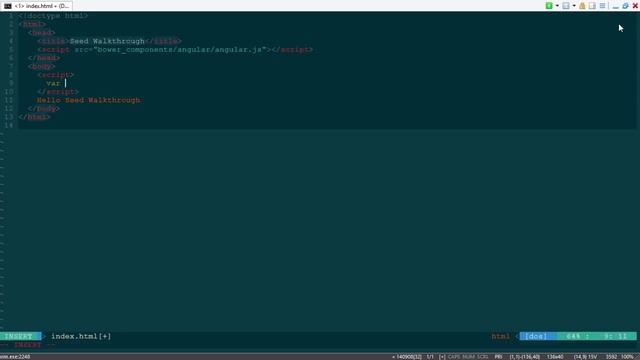The height and width of the screenshot is (360, 640).
Task: Click the active consoles list icon
Action: point(566,6)
